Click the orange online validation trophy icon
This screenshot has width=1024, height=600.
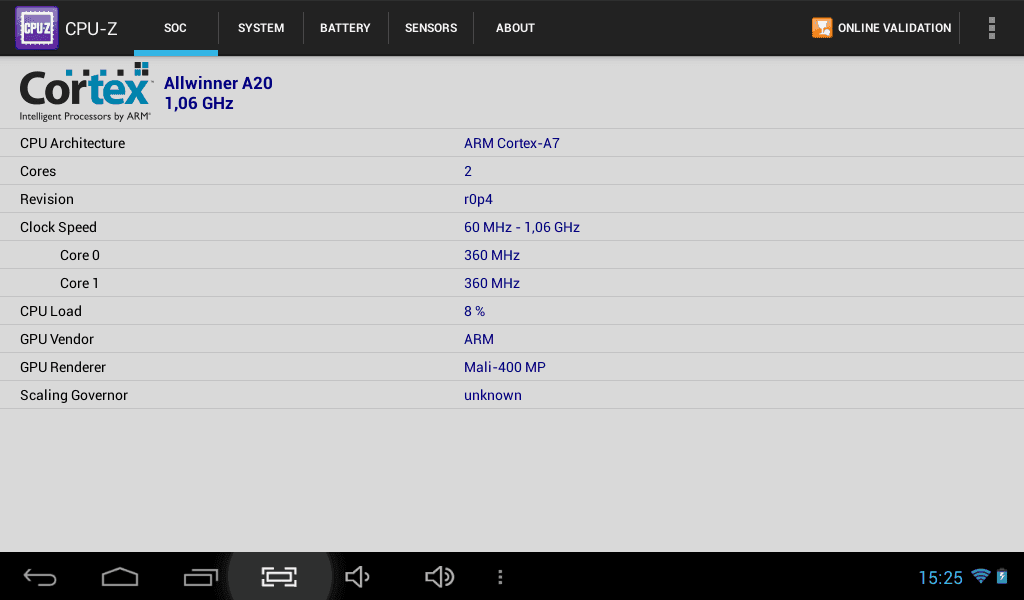point(822,28)
